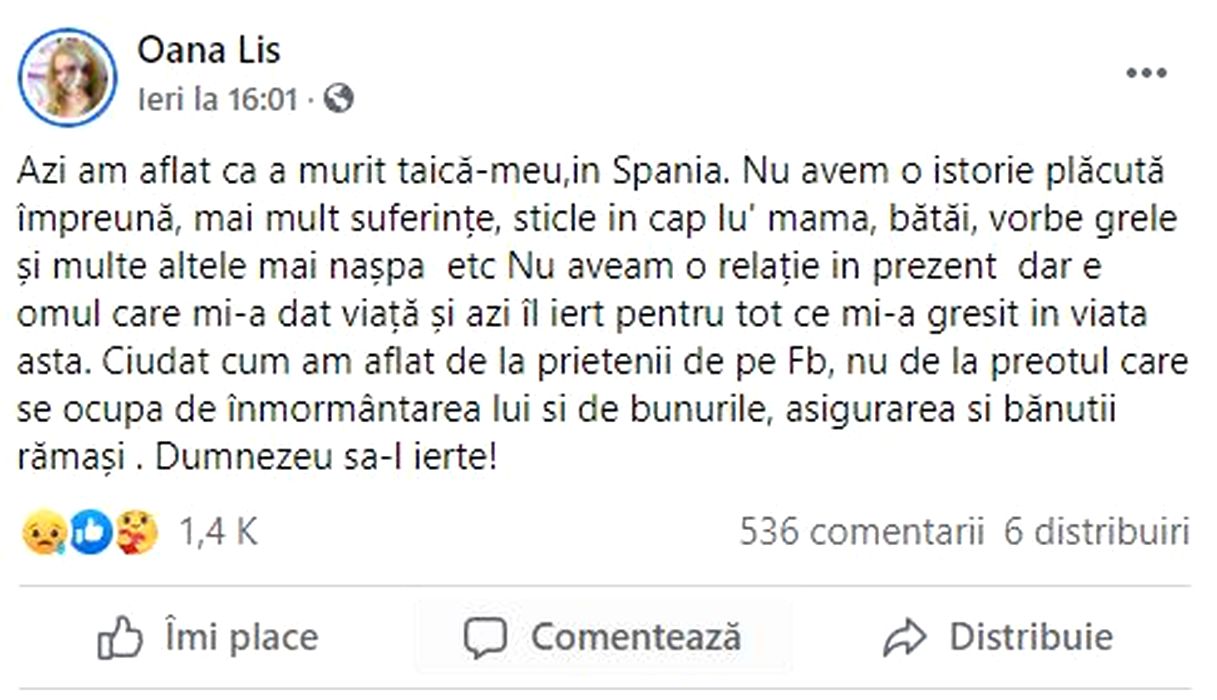Click Oana Lis profile picture

click(x=69, y=77)
